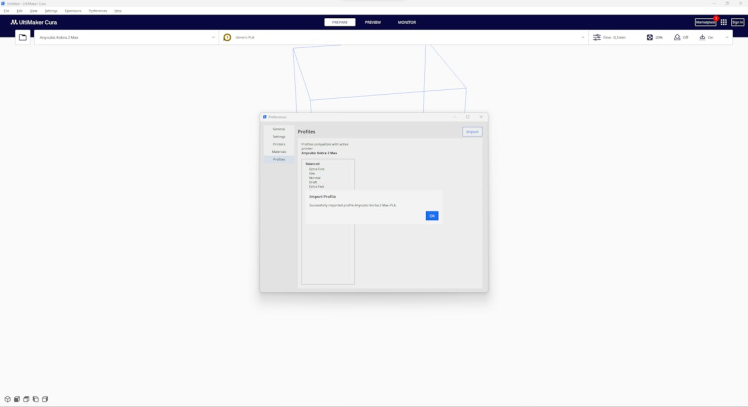Select Settings in Preferences sidebar

pyautogui.click(x=279, y=136)
